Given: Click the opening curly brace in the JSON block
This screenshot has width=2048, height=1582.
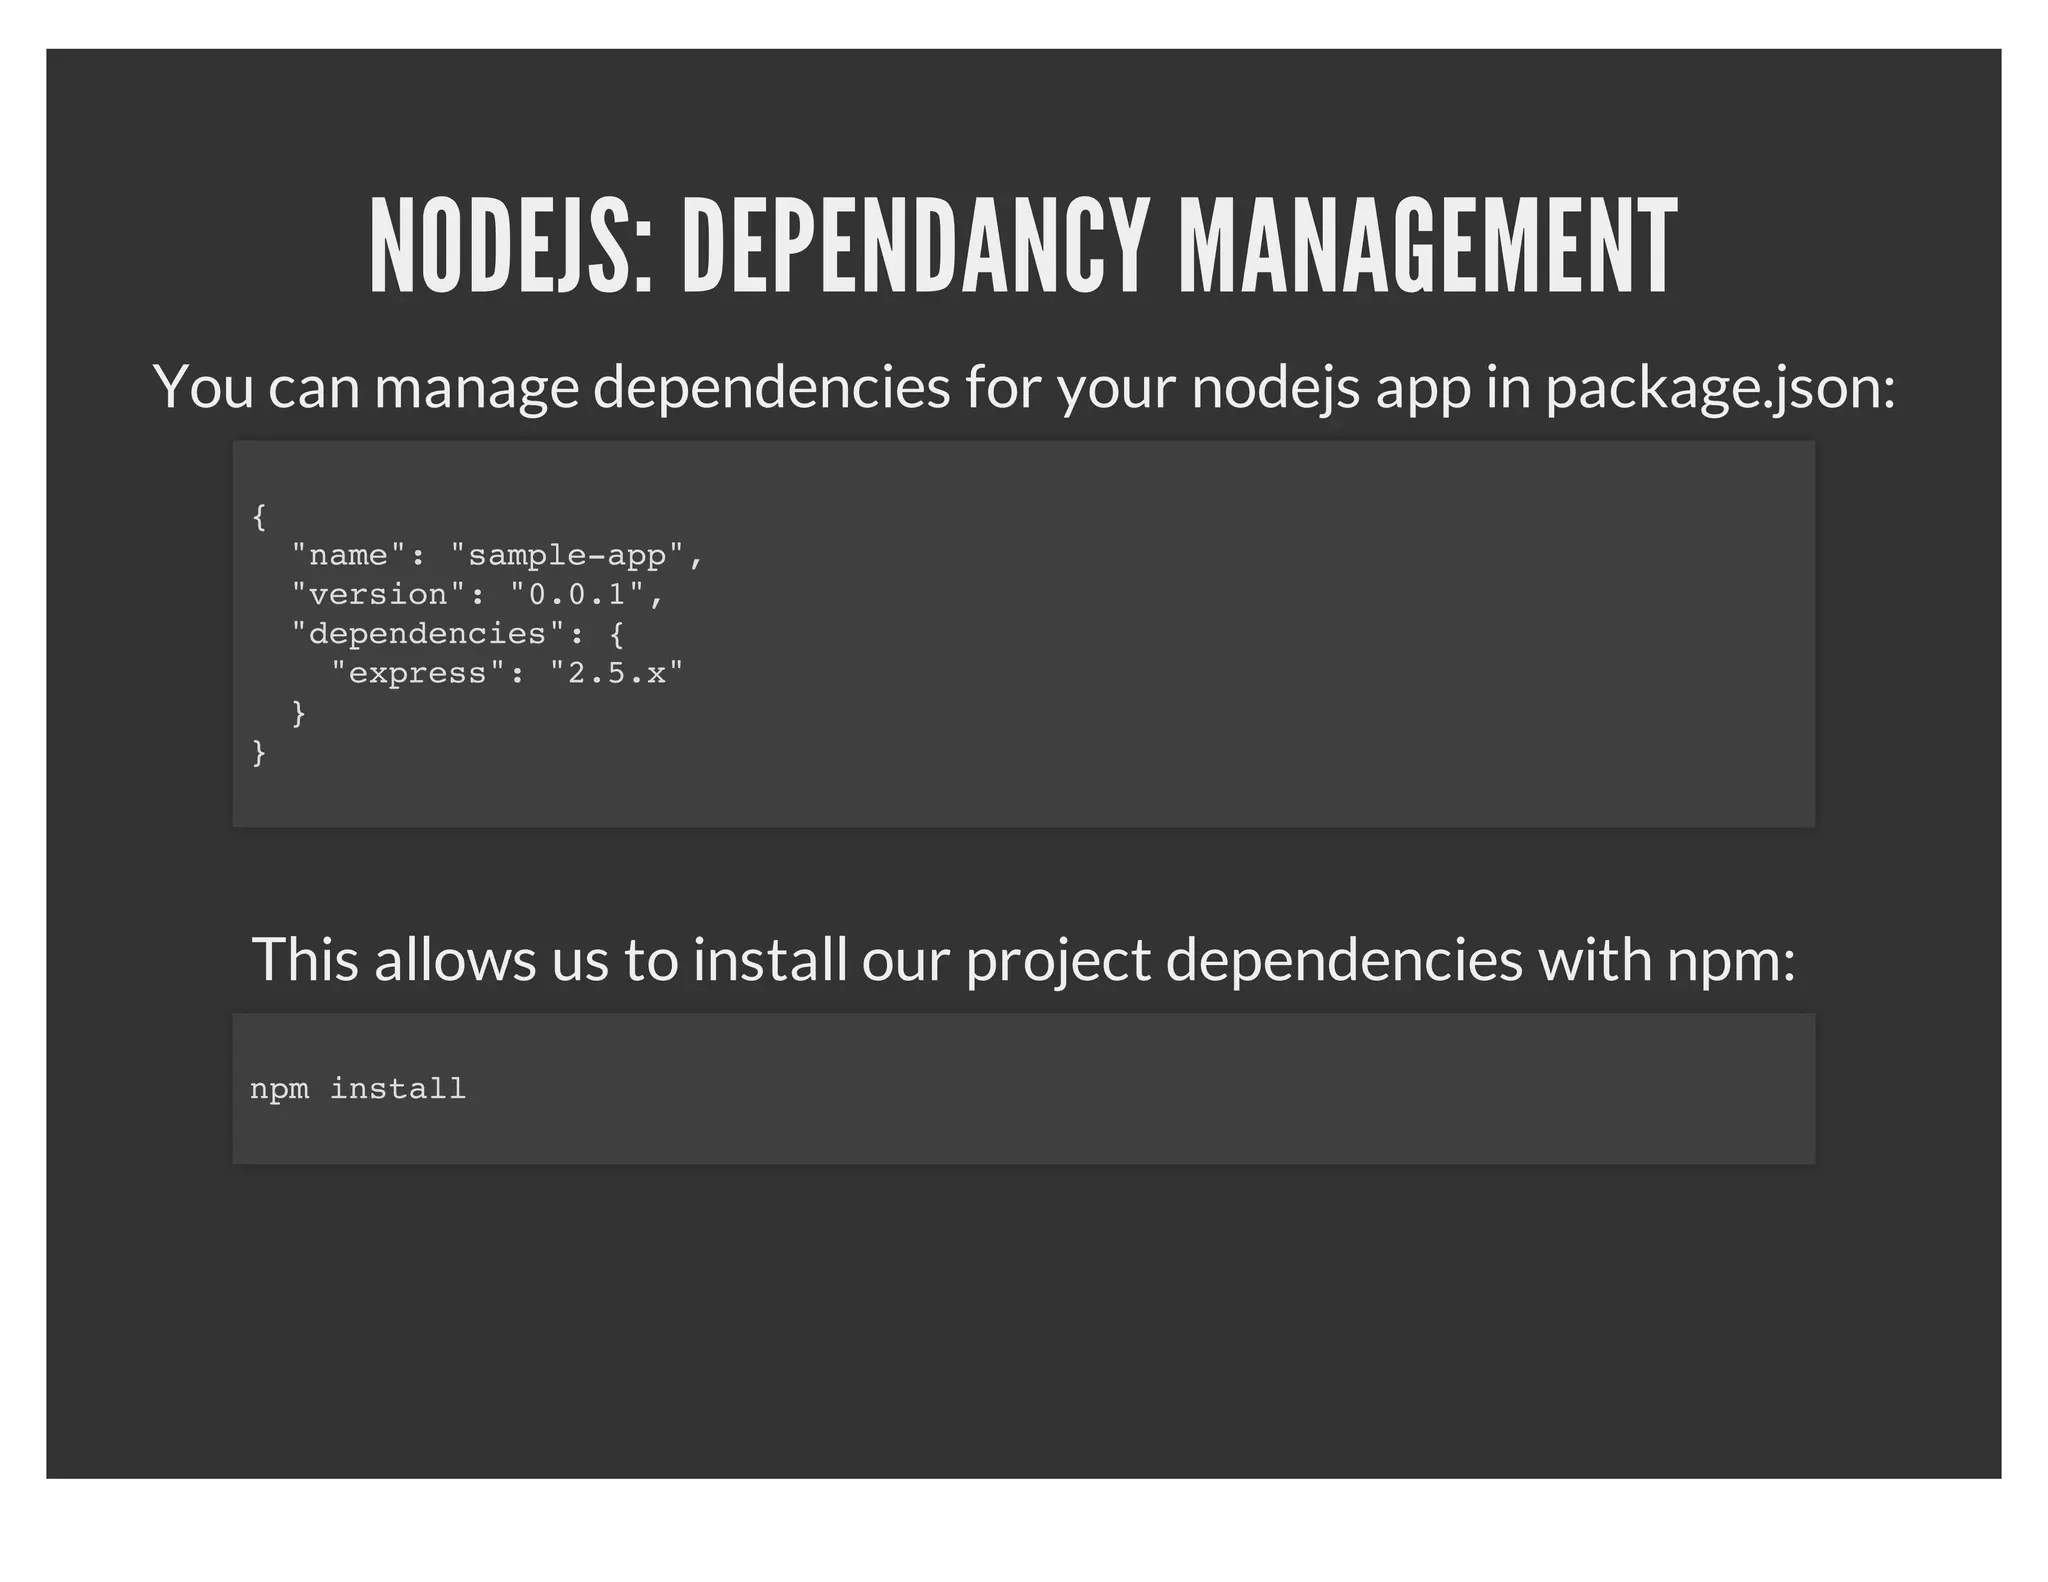Looking at the screenshot, I should click(259, 516).
